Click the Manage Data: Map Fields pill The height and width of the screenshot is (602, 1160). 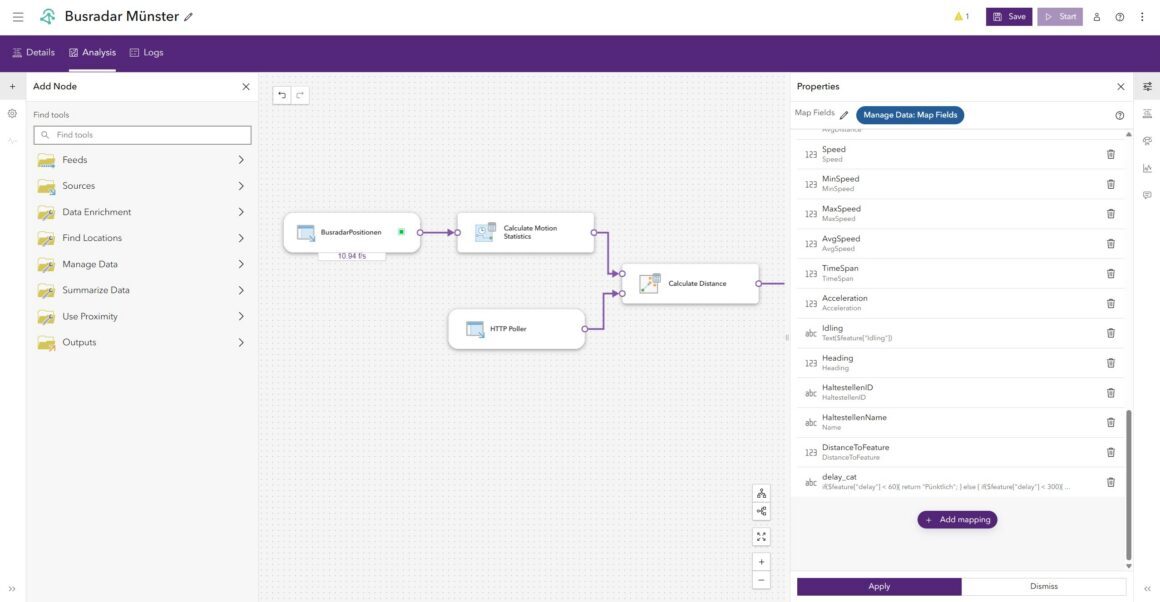coord(910,115)
